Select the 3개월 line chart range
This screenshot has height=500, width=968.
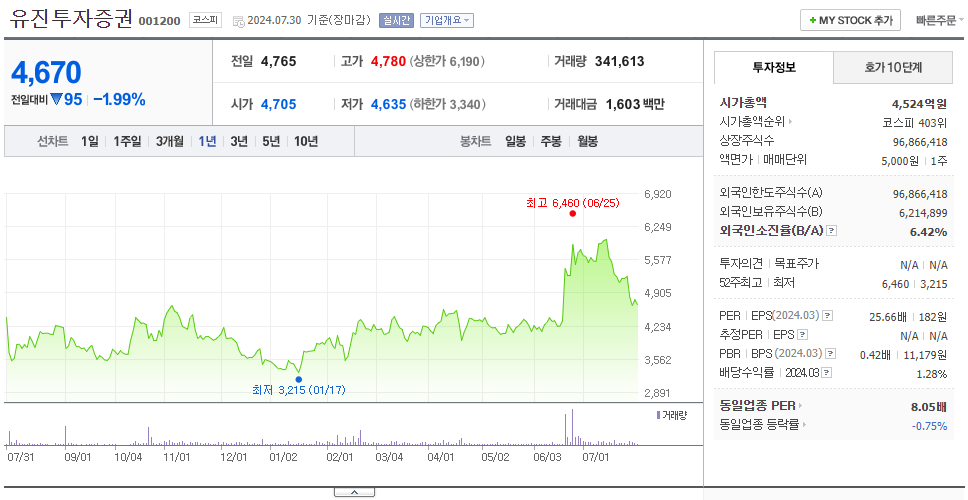coord(170,141)
